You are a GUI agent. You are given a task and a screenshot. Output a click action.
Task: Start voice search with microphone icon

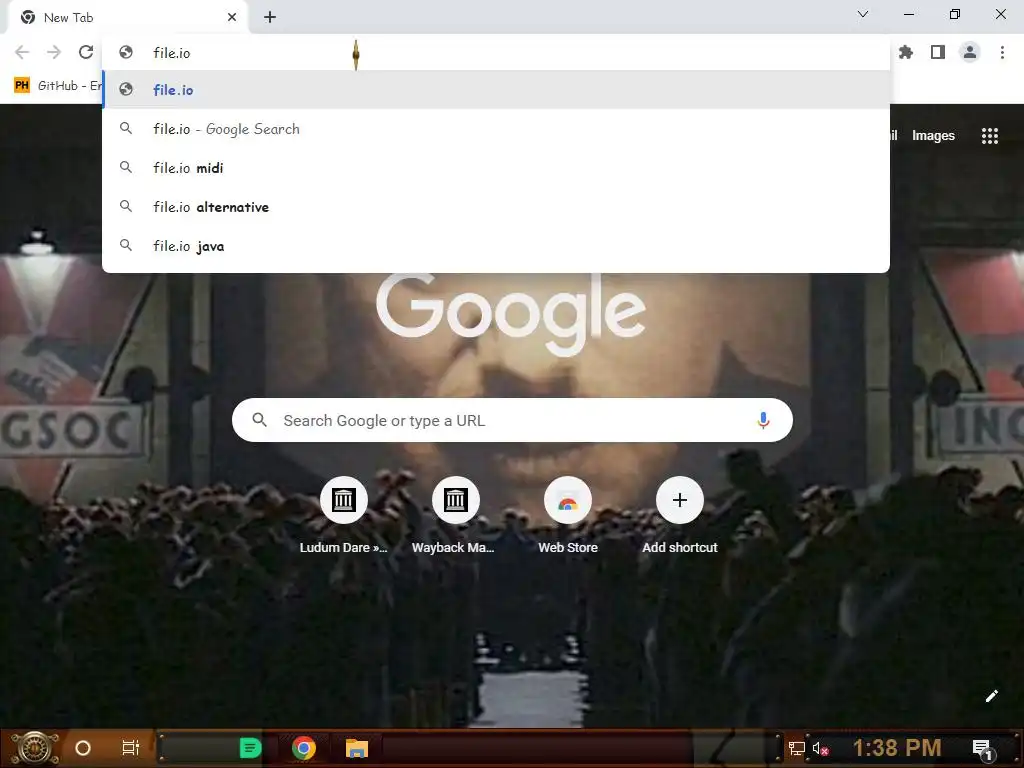click(x=763, y=420)
